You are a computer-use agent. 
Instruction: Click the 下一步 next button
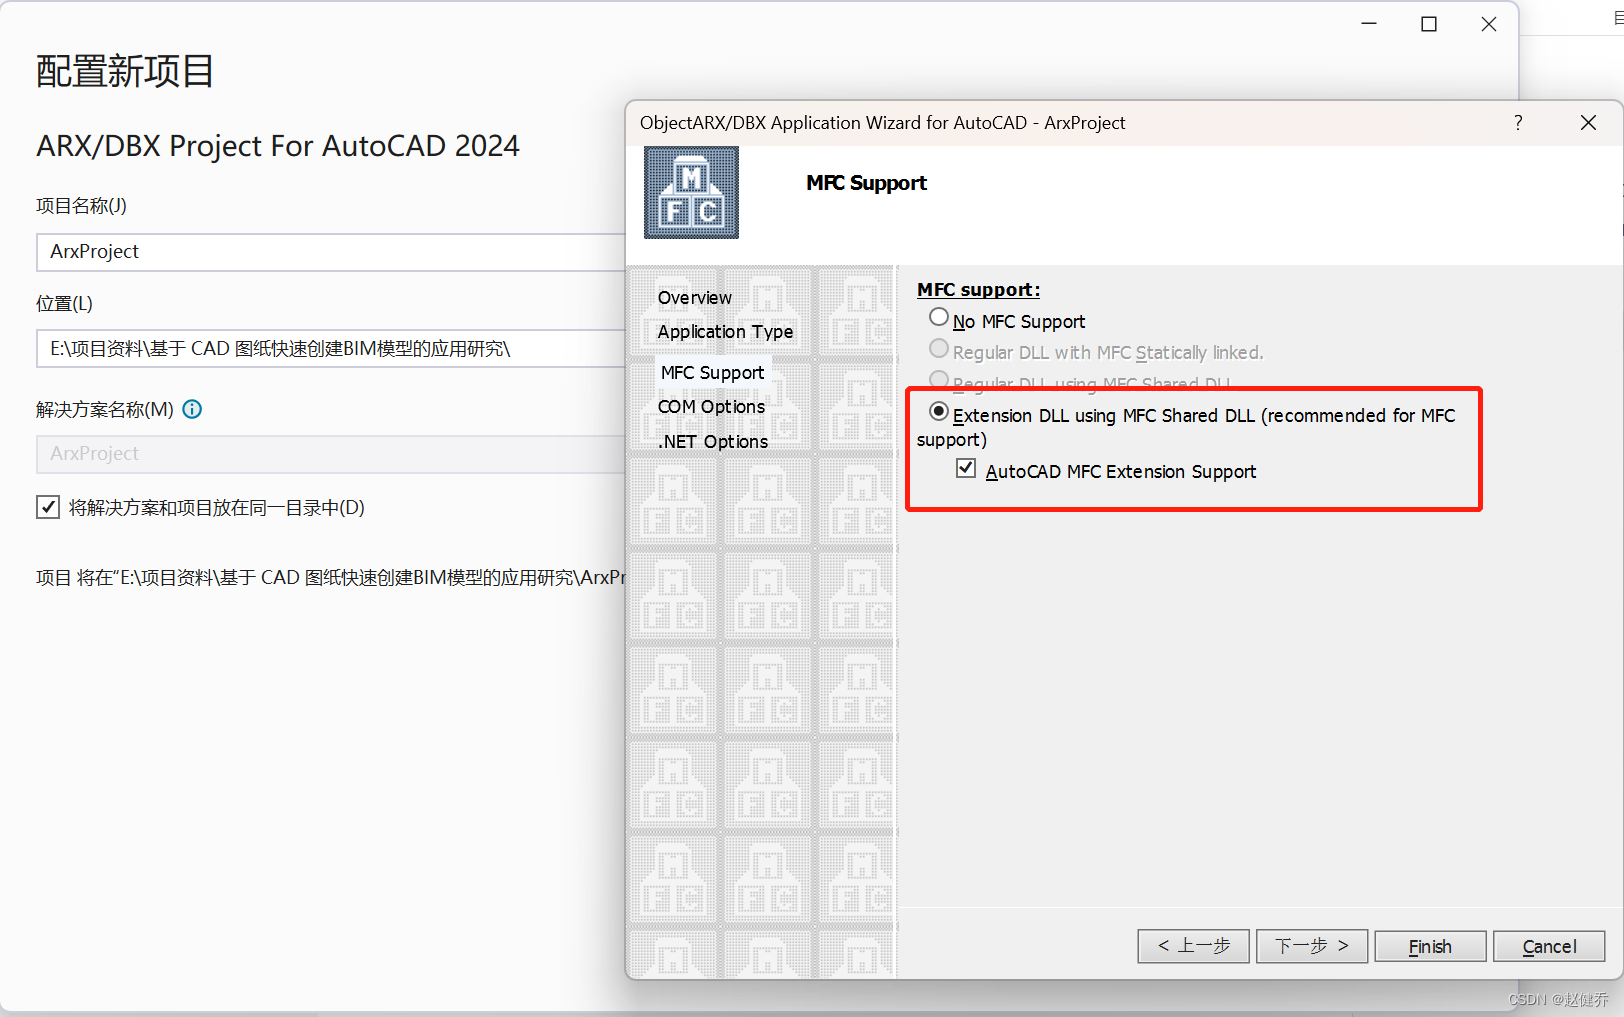pyautogui.click(x=1312, y=946)
